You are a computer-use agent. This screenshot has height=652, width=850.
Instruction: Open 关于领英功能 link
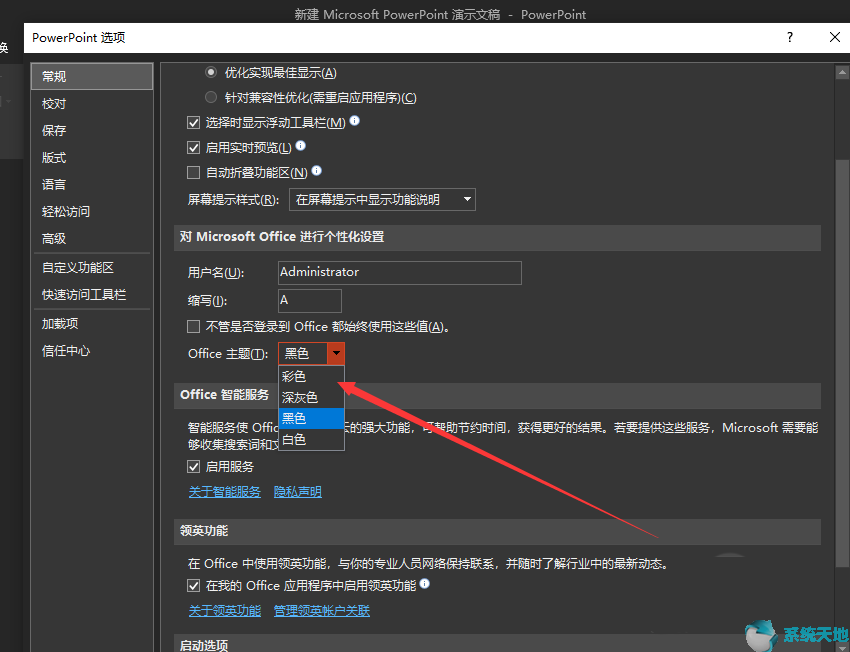tap(224, 611)
